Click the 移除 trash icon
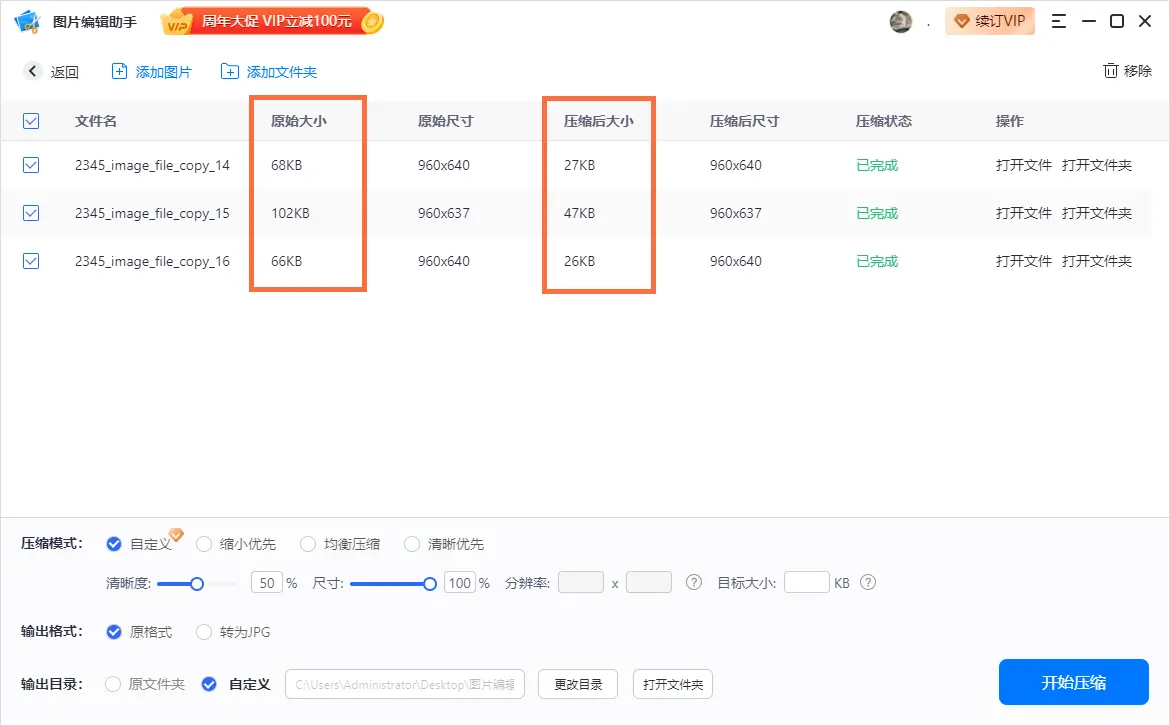The image size is (1170, 726). tap(1110, 71)
